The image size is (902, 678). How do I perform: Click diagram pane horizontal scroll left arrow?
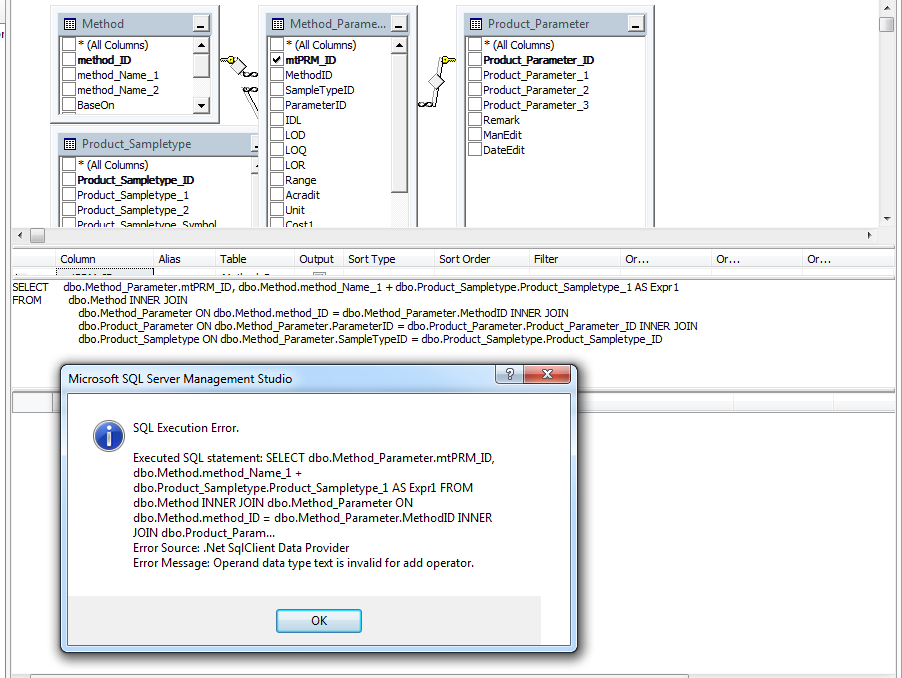click(20, 235)
